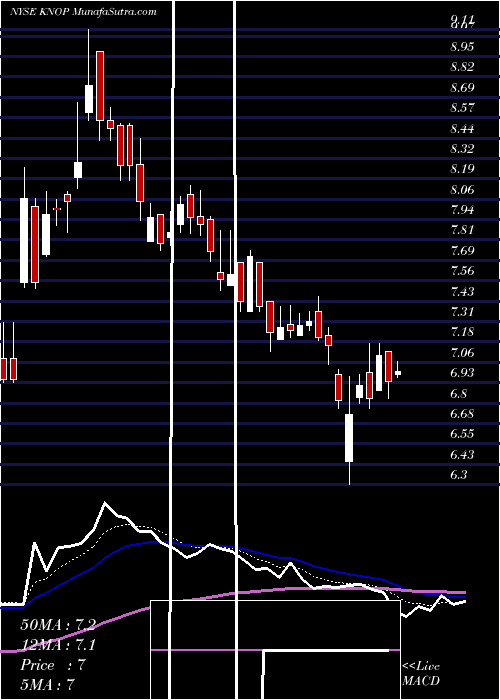Click the 7.18 price axis label
Screen dimensions: 500x700
(462, 332)
